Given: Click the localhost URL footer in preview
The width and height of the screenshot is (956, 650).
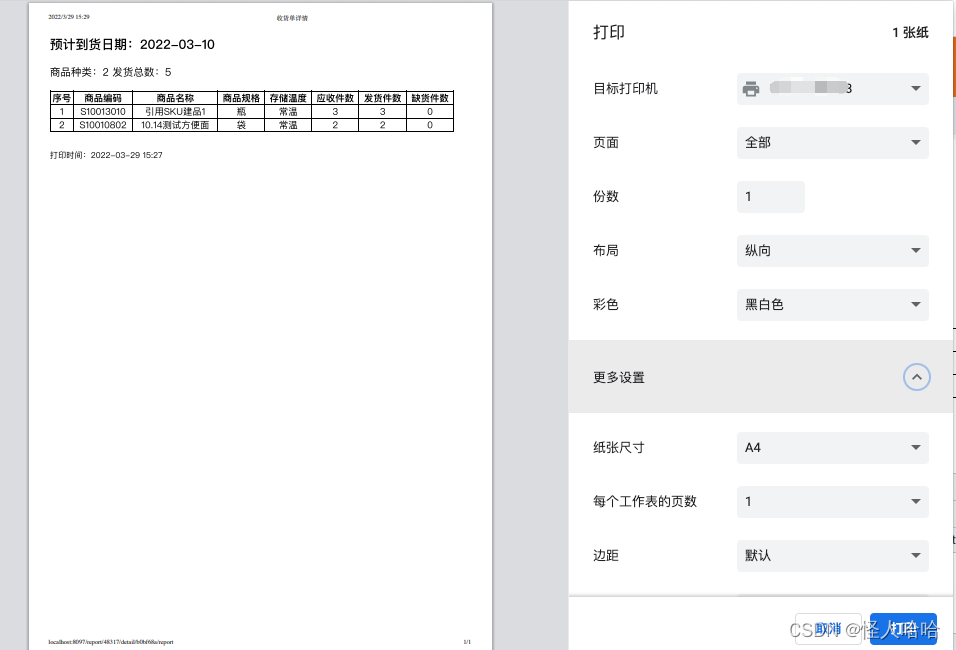Looking at the screenshot, I should point(111,641).
